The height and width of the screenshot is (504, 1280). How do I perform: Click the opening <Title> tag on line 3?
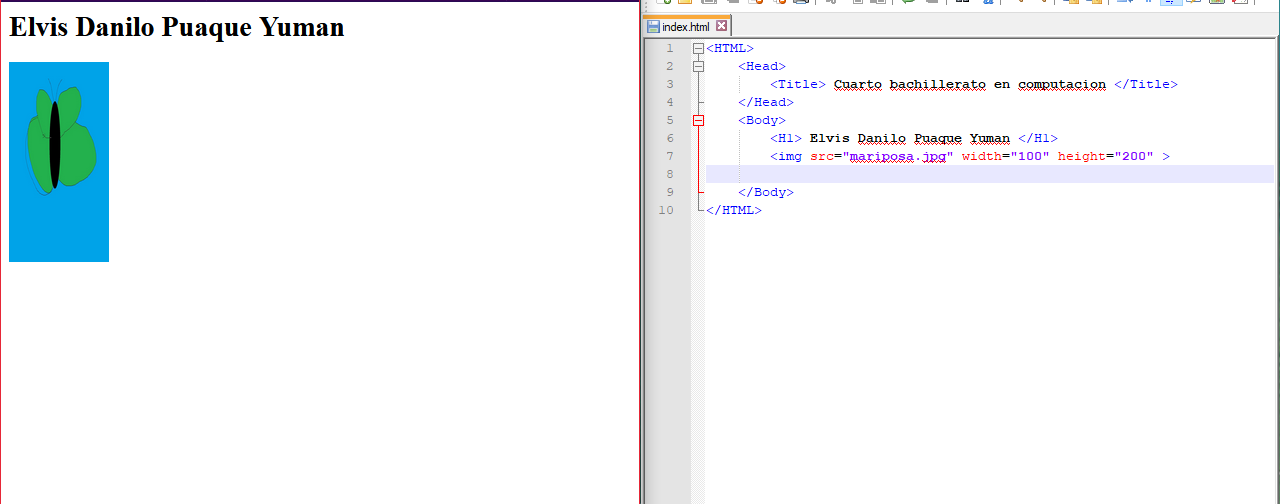tap(797, 84)
